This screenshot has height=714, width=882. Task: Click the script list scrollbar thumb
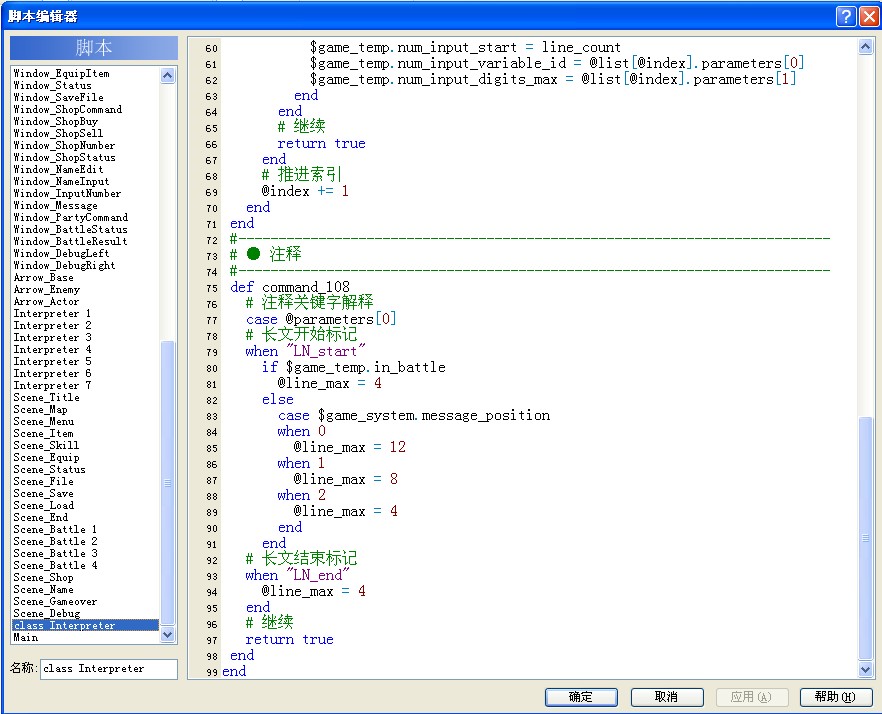tap(168, 483)
